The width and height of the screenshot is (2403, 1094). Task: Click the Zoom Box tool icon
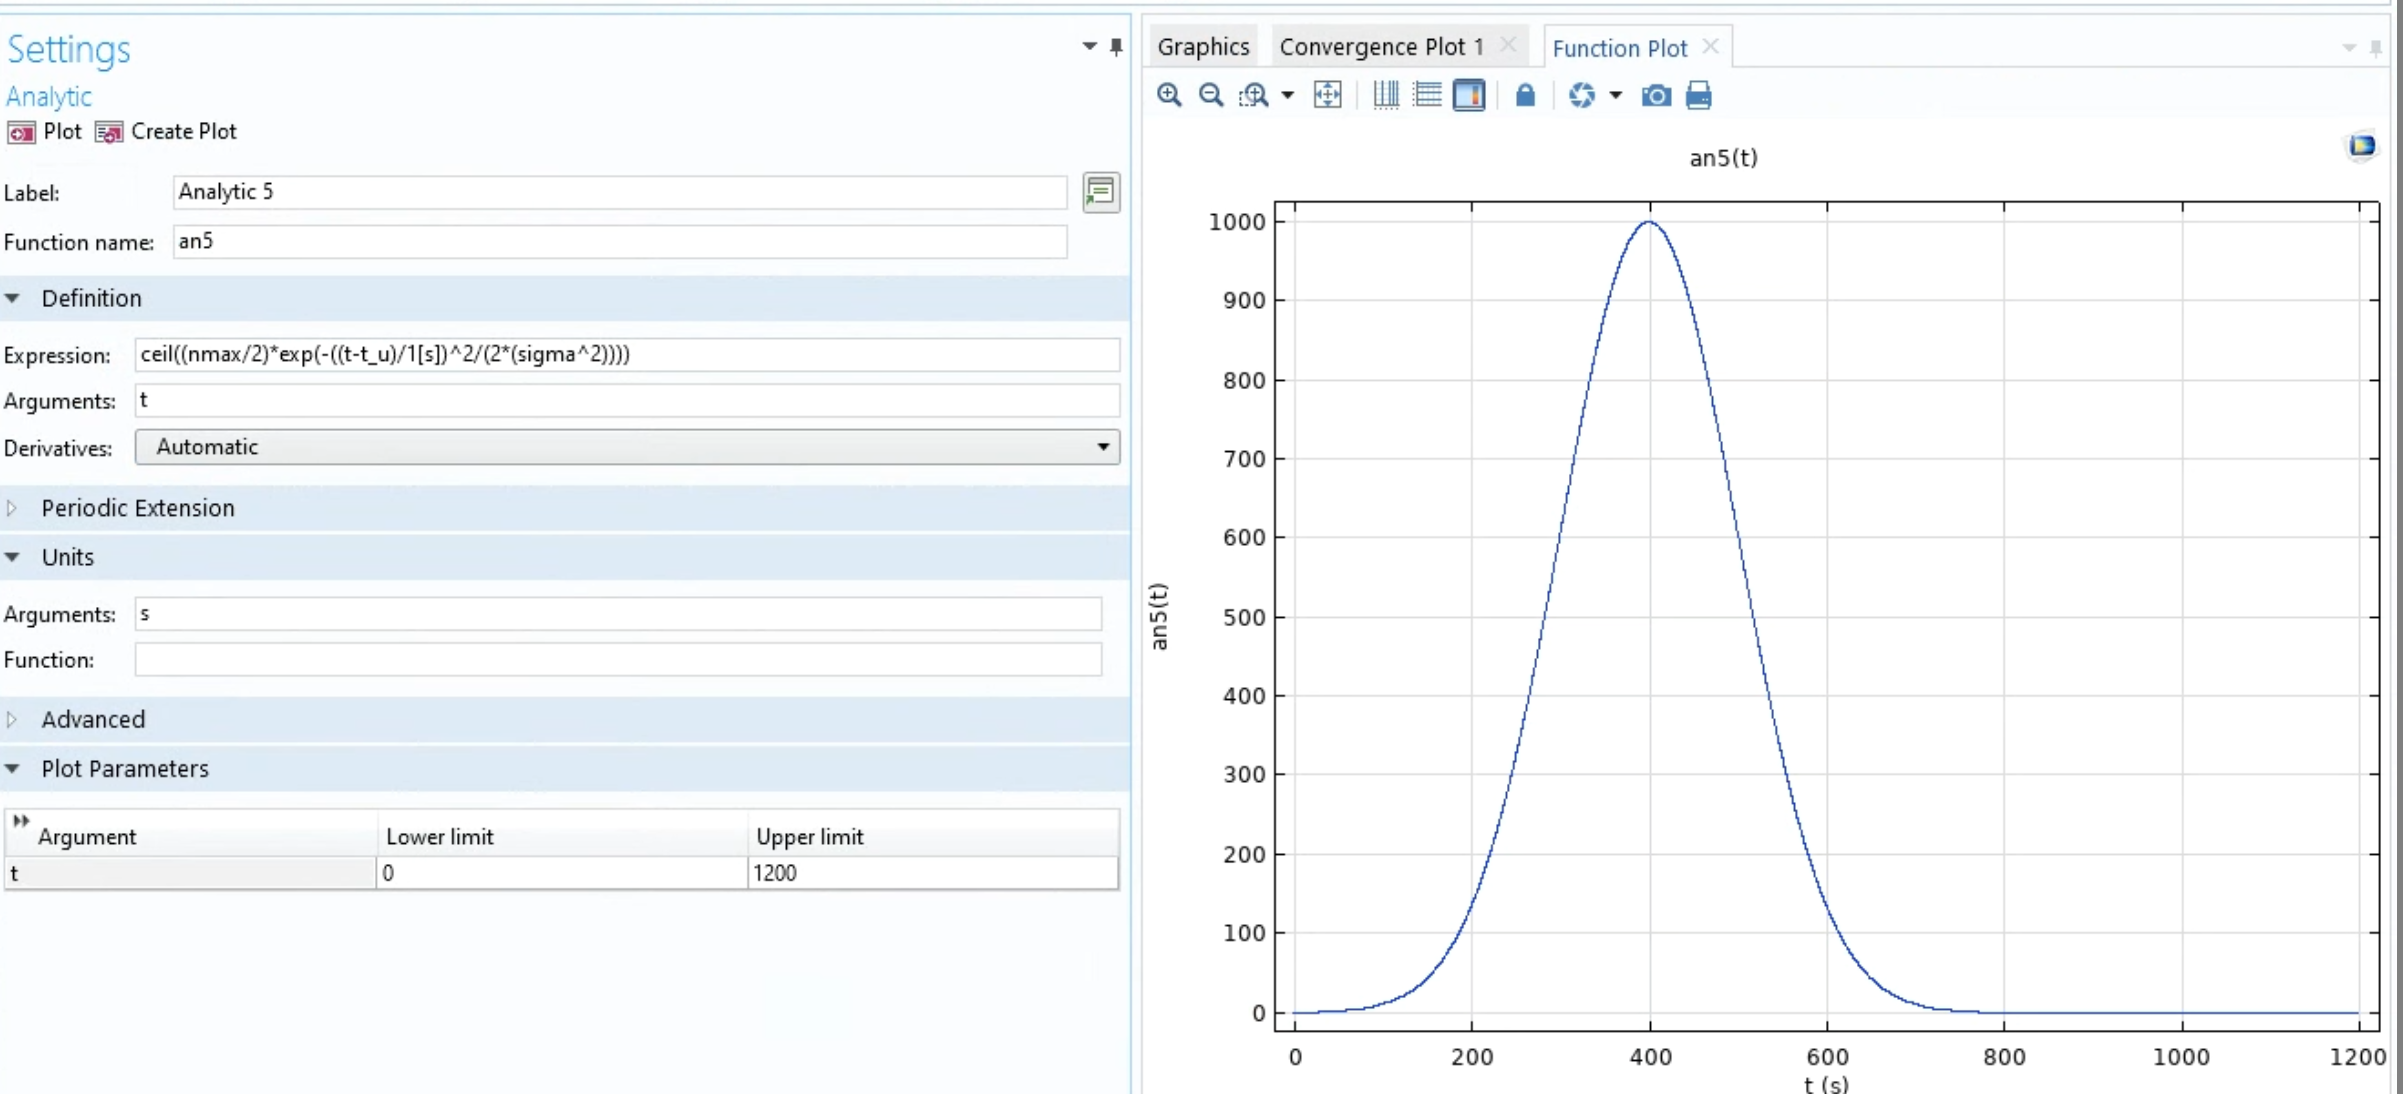1253,95
